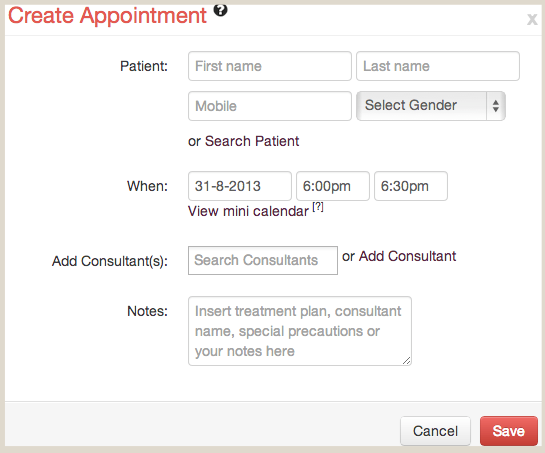Focus the Search Consultants box
Viewport: 545px width, 453px height.
point(263,260)
